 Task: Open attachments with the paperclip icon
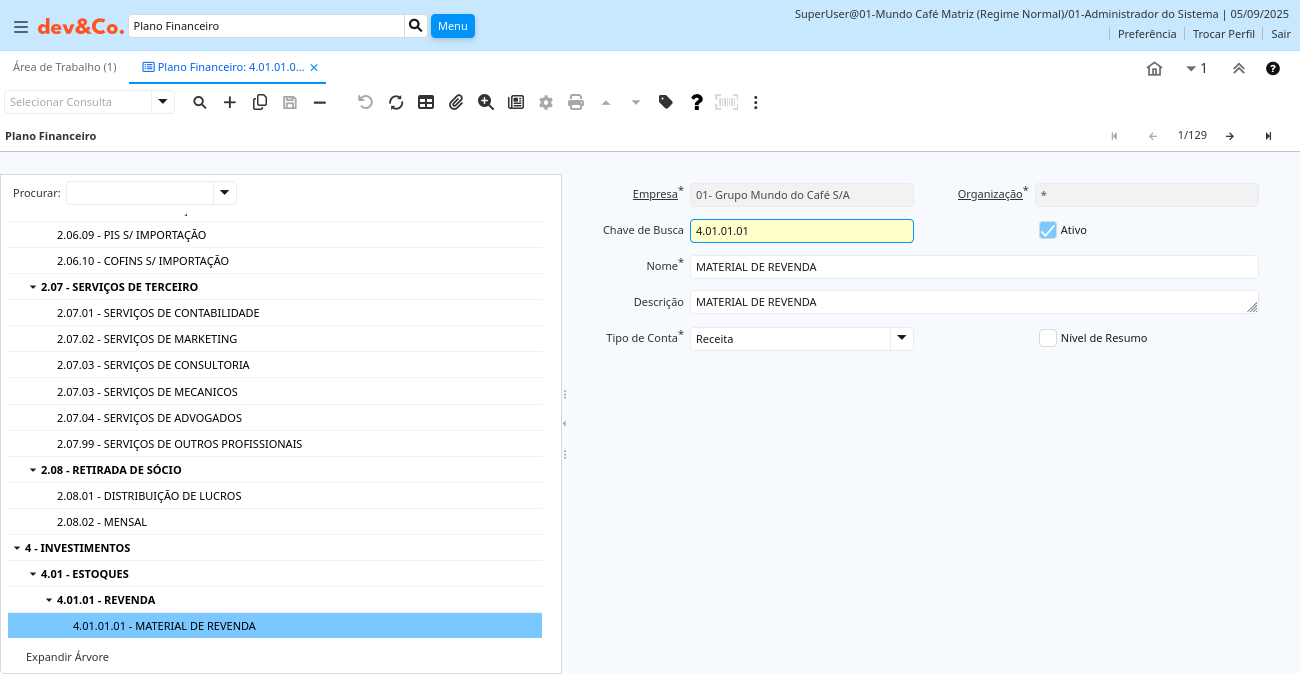(x=456, y=102)
